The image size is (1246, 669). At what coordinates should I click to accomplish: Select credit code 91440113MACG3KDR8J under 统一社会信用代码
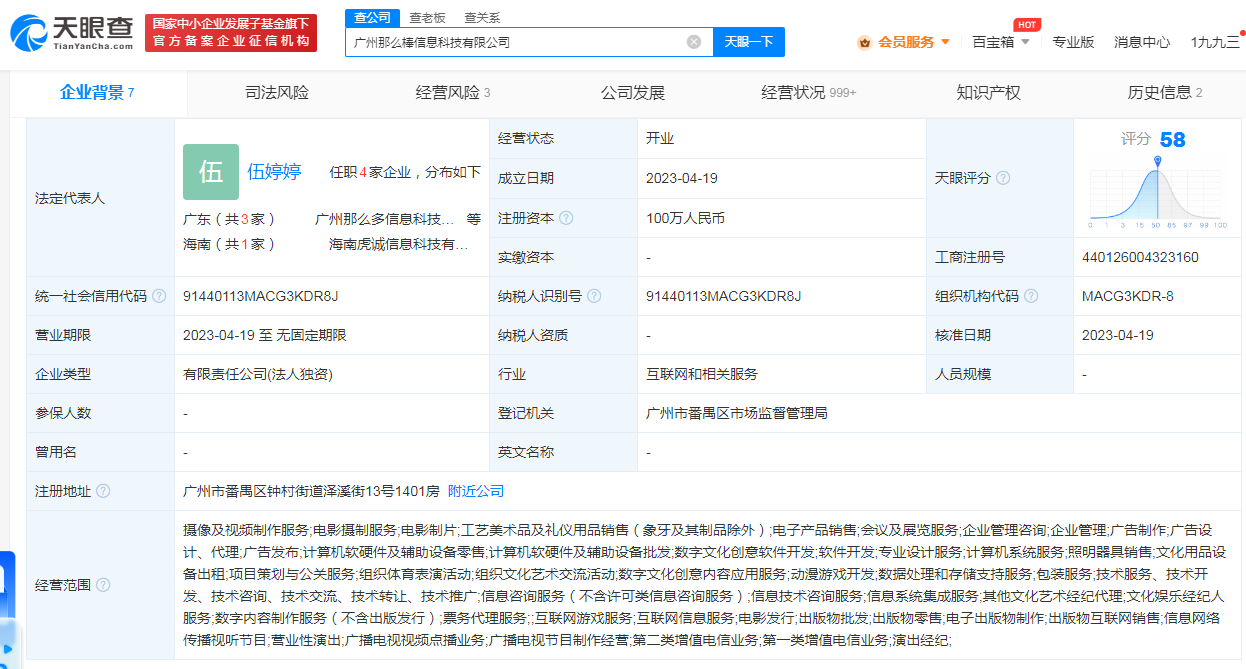261,296
